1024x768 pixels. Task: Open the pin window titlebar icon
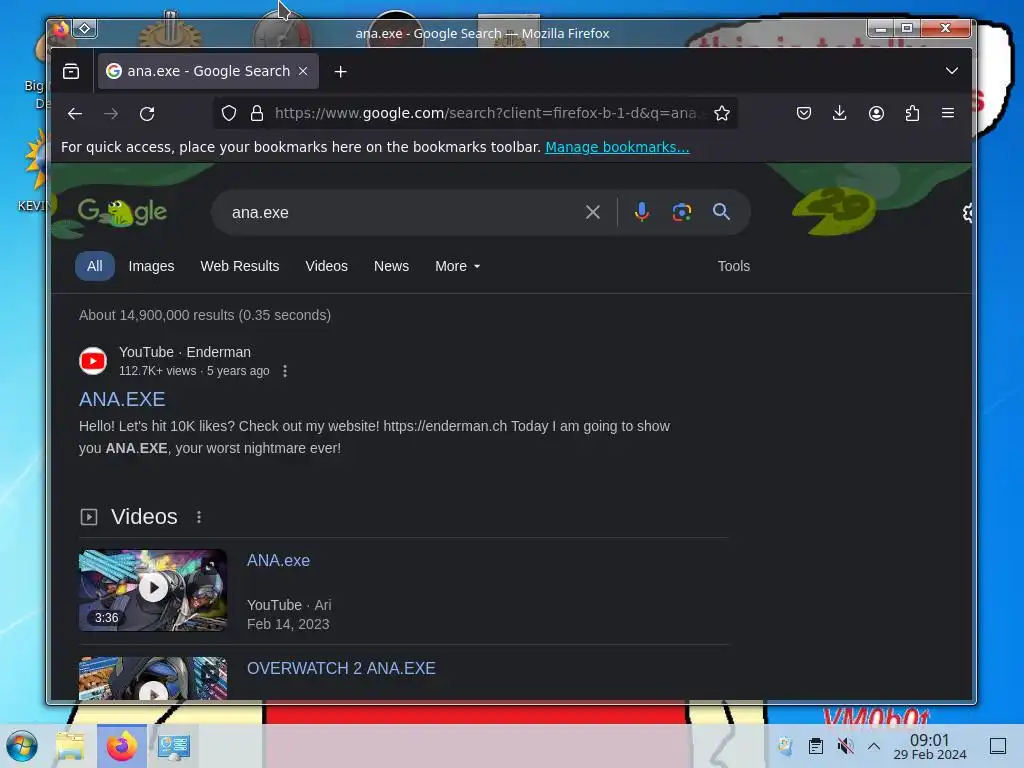tap(85, 28)
